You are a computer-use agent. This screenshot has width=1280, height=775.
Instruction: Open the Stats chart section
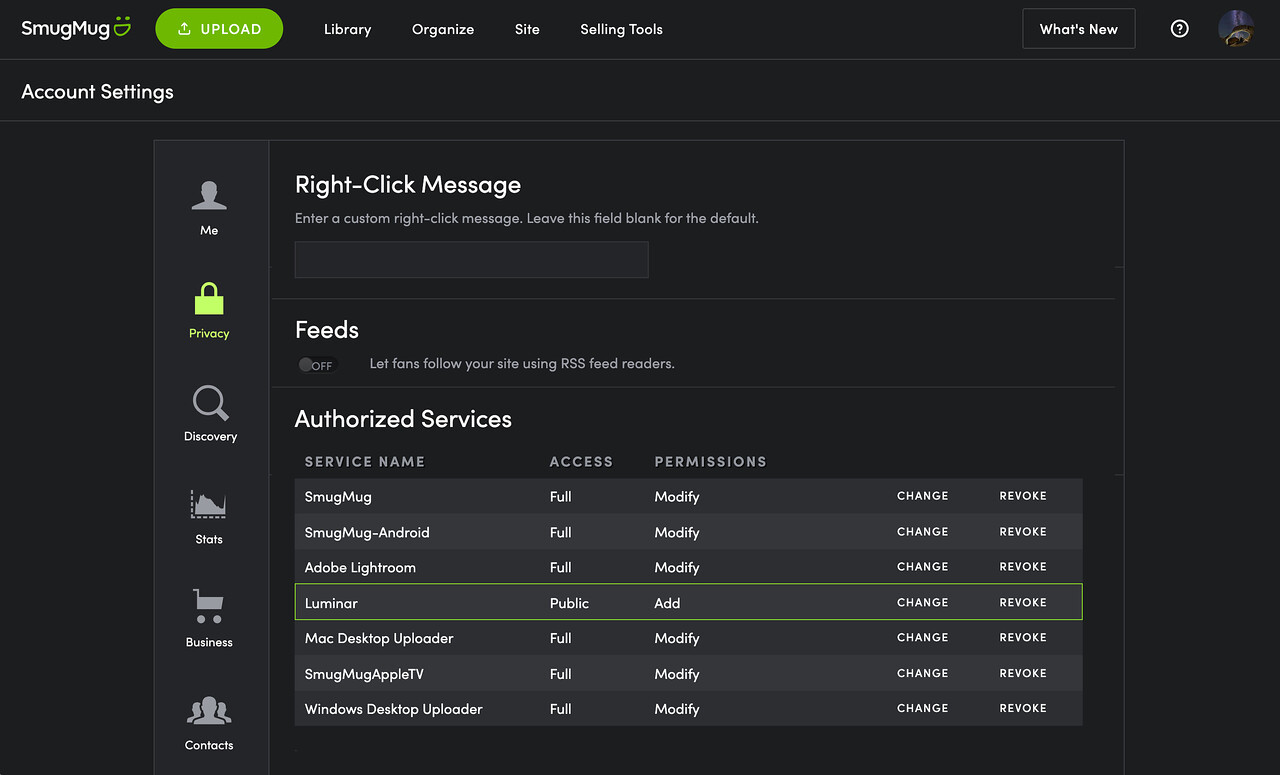click(209, 517)
